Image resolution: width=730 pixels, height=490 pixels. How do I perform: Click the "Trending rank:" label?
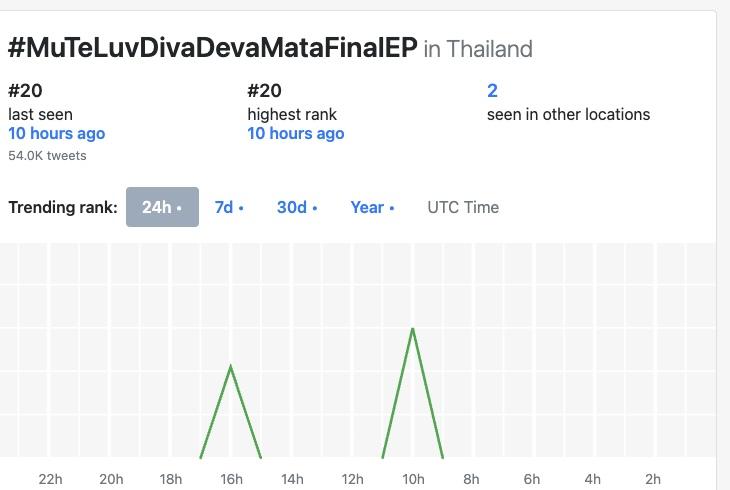(62, 207)
